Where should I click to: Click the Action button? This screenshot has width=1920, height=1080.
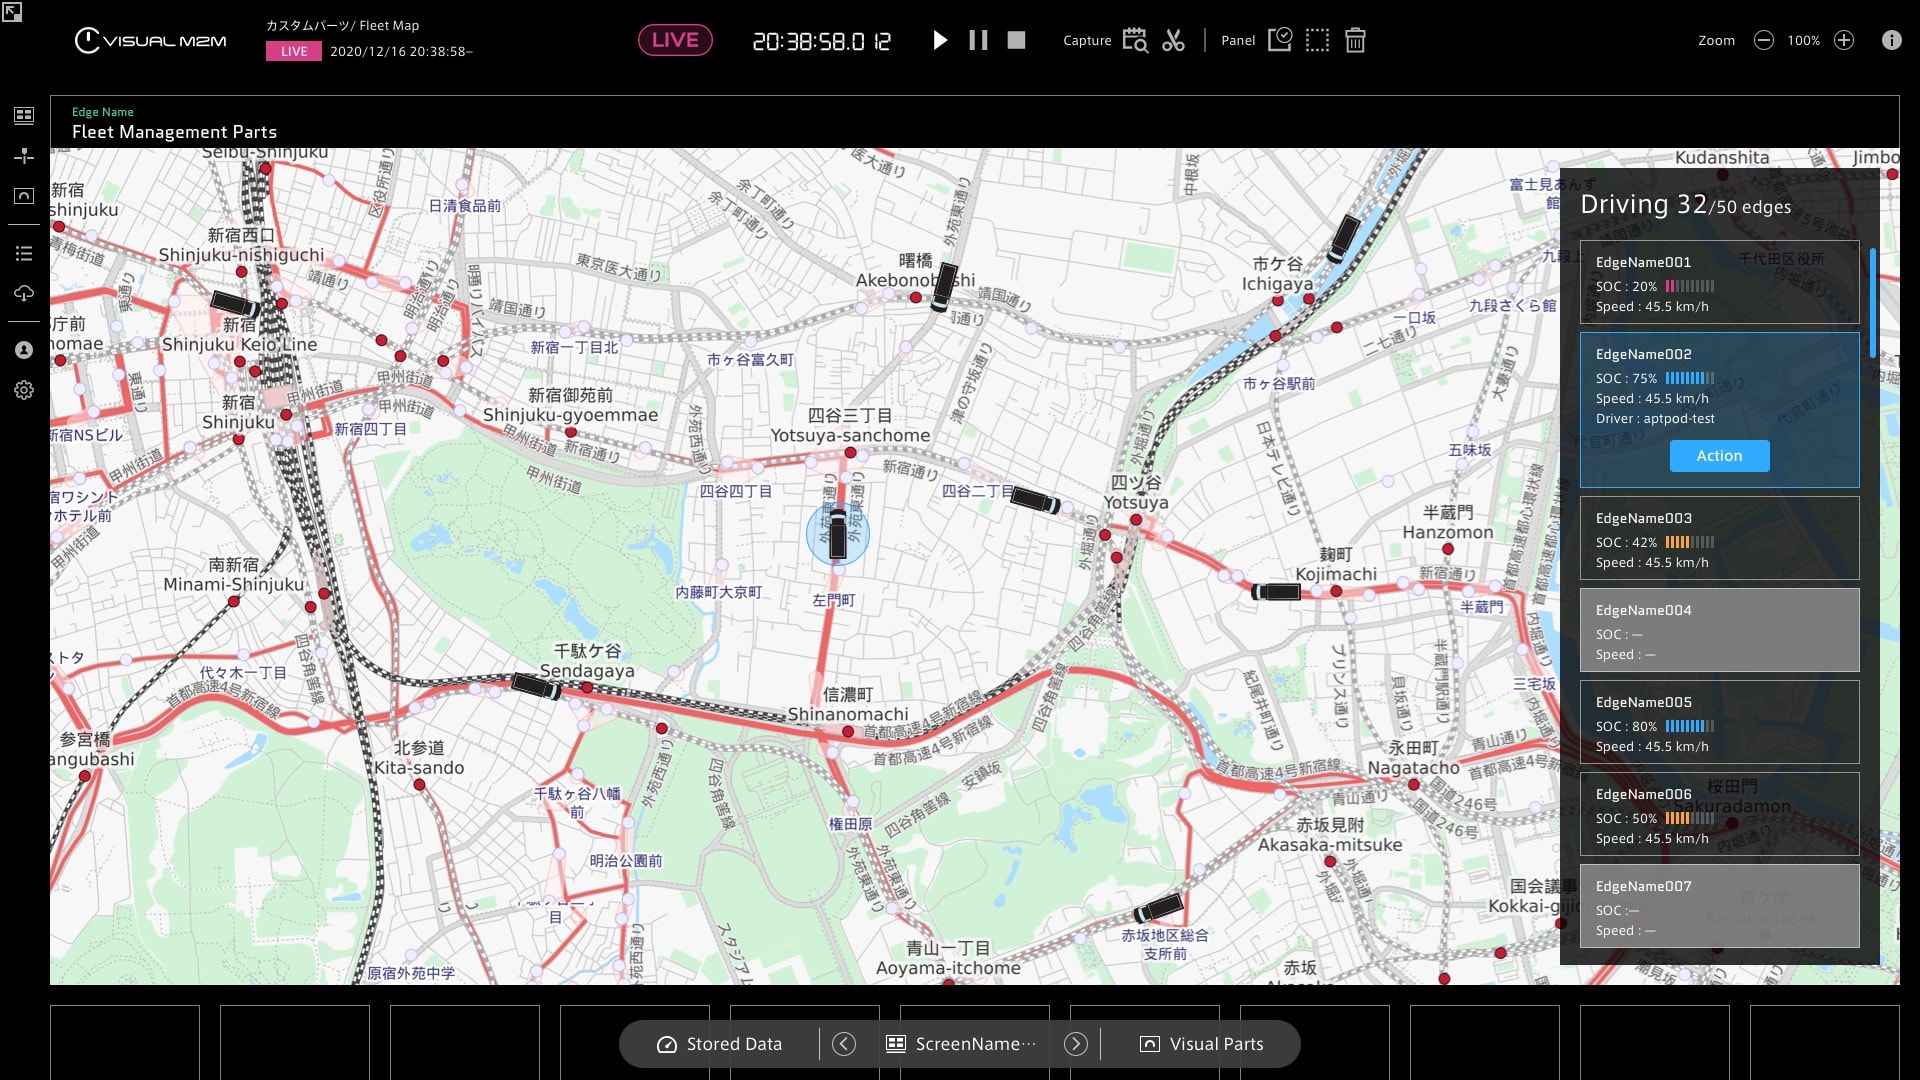1719,456
